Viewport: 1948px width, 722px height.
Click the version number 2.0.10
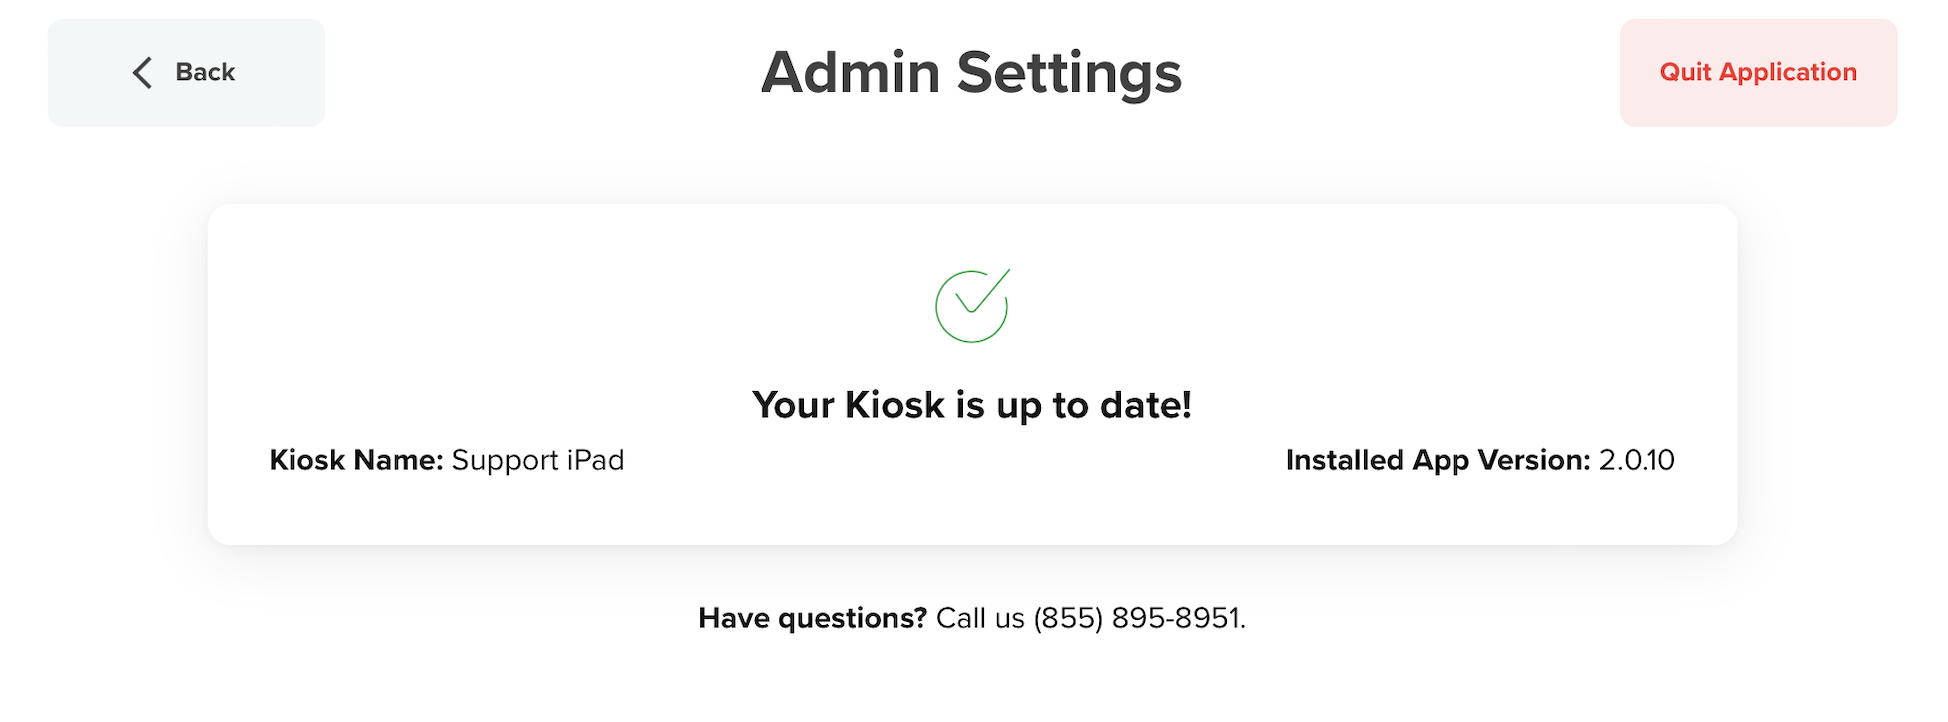1636,460
